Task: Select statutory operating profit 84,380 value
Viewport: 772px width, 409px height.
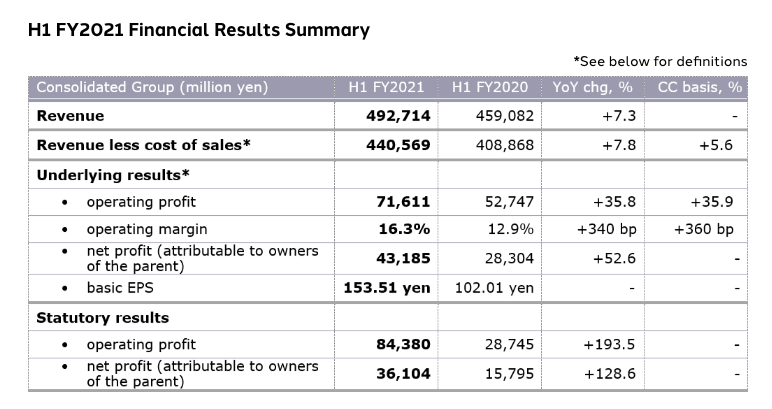Action: 403,344
